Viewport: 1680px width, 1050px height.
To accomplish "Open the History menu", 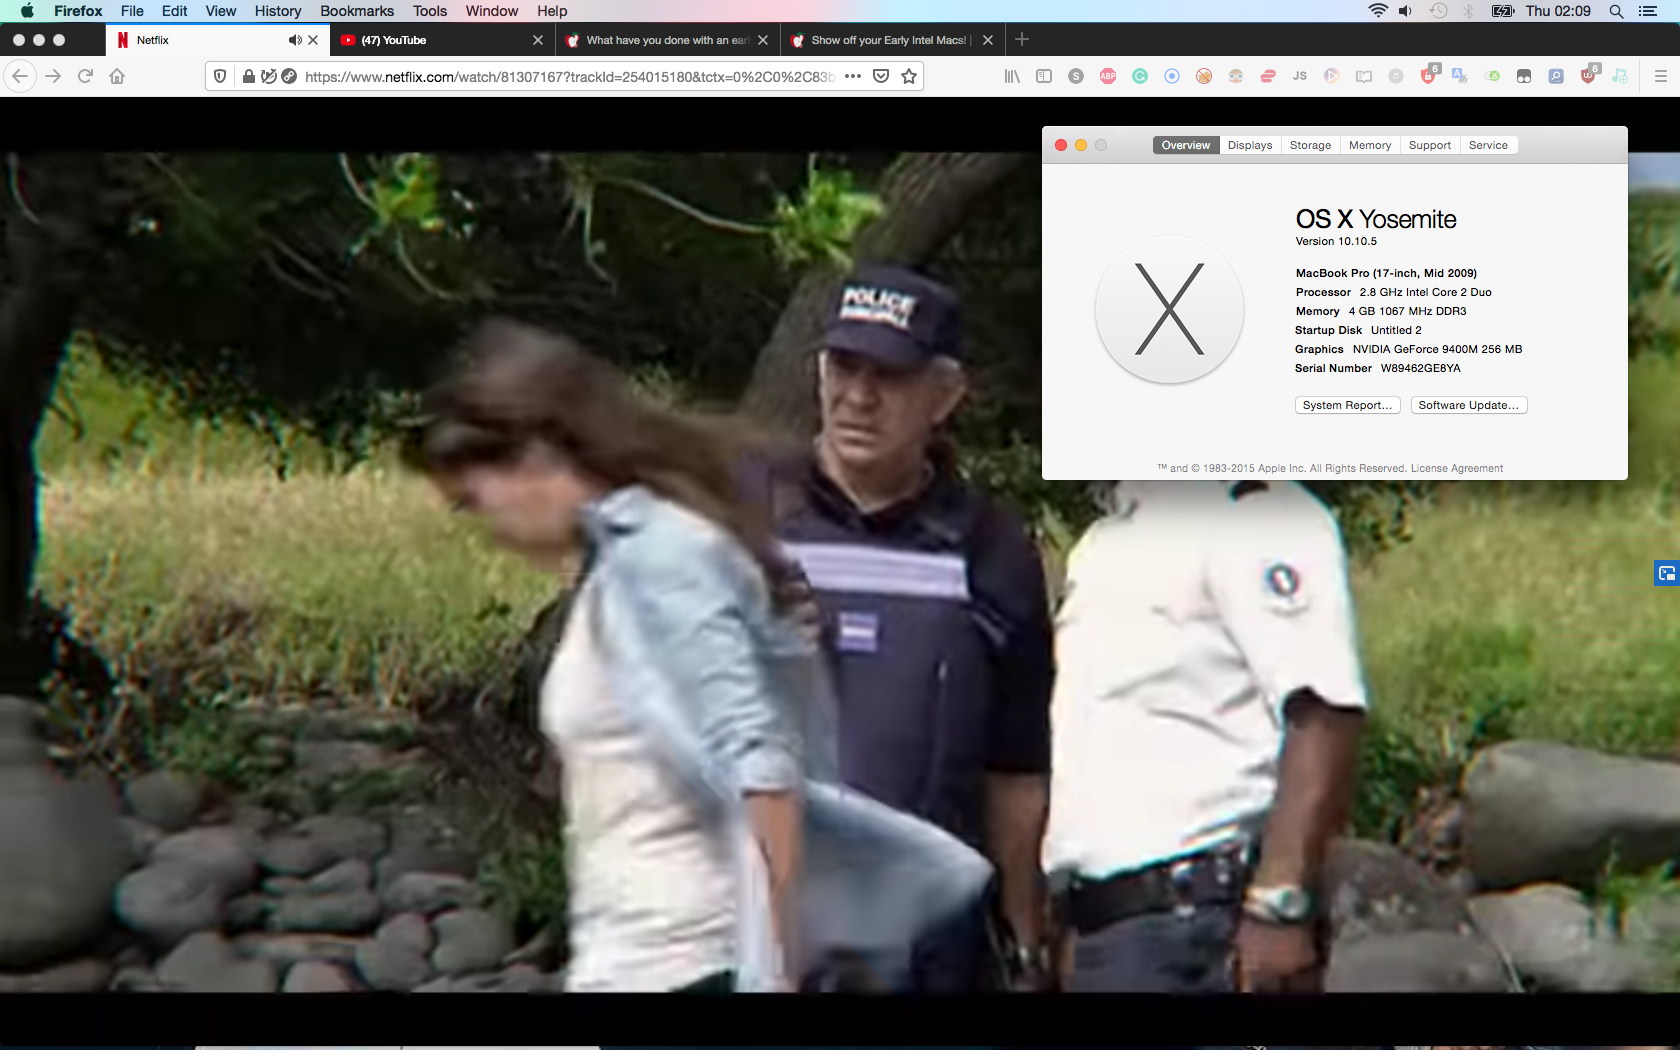I will click(277, 11).
